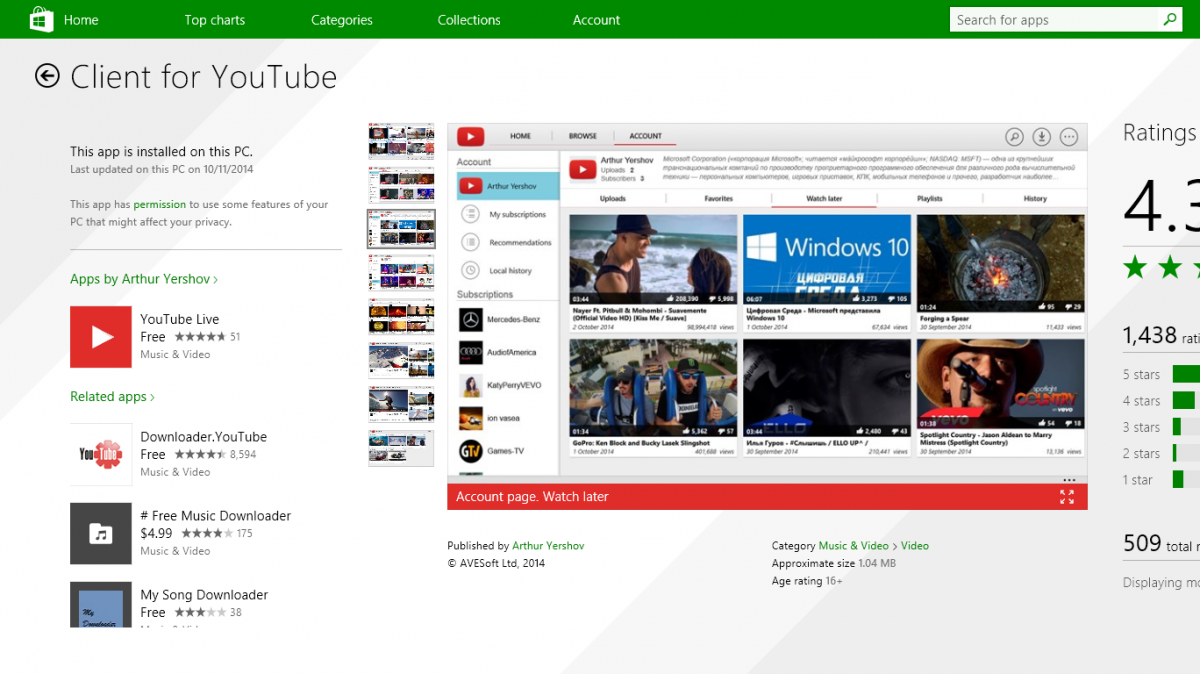Click the 5 stars rating bar
The height and width of the screenshot is (674, 1200).
[x=1186, y=374]
